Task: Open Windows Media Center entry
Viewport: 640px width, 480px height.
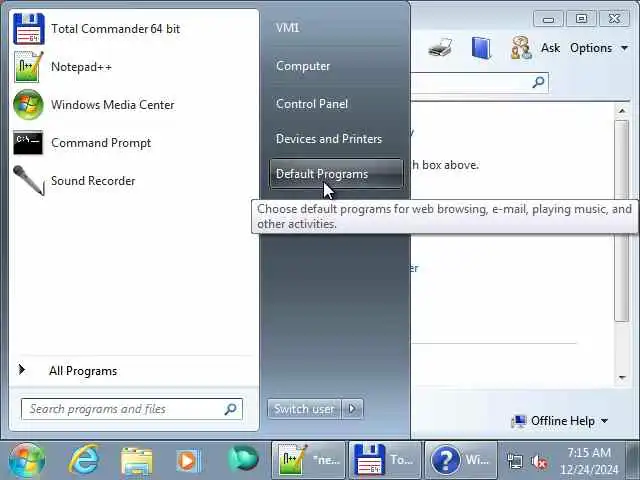Action: pos(134,105)
